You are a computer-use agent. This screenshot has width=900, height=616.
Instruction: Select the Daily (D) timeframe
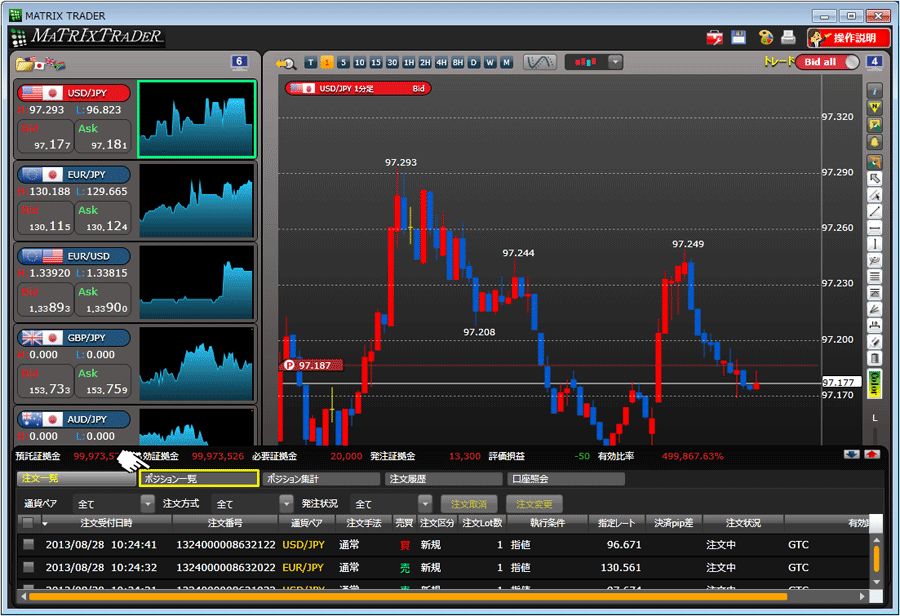pyautogui.click(x=474, y=63)
